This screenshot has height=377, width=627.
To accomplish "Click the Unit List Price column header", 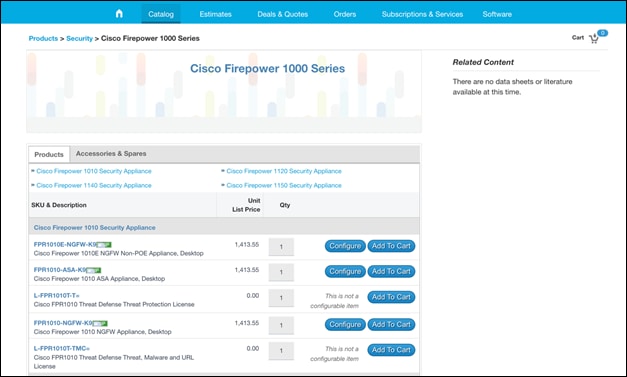I will tap(246, 205).
